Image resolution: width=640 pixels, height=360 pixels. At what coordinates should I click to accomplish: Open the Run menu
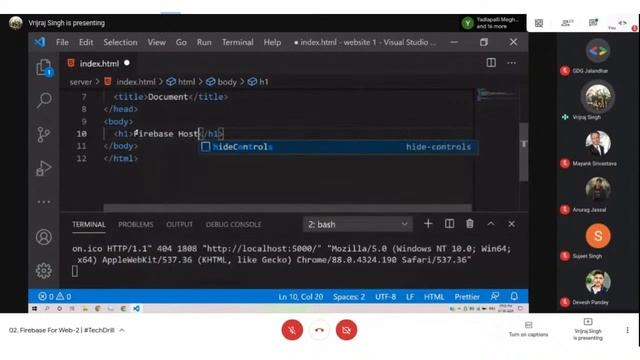204,42
